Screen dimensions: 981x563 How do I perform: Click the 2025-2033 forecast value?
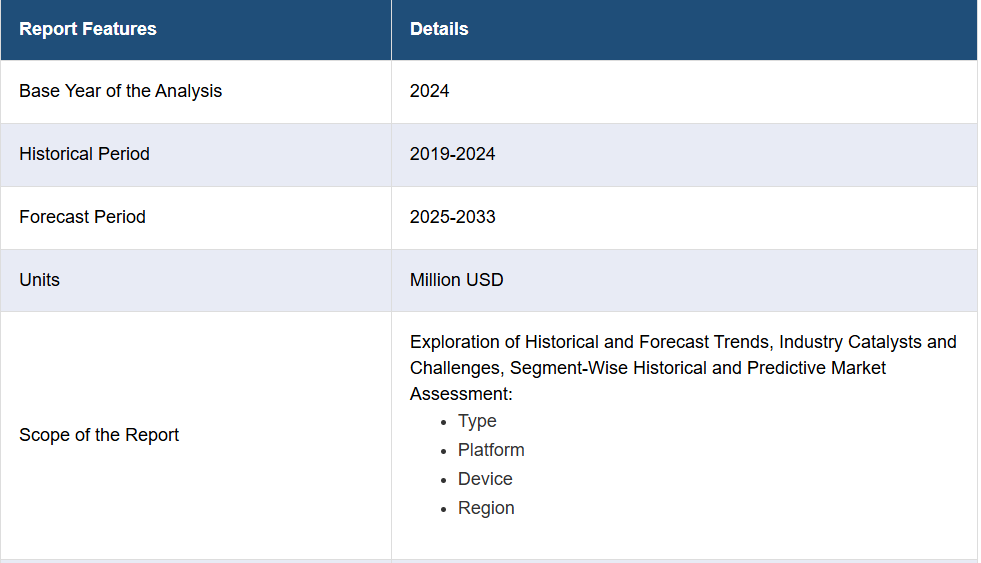point(452,217)
